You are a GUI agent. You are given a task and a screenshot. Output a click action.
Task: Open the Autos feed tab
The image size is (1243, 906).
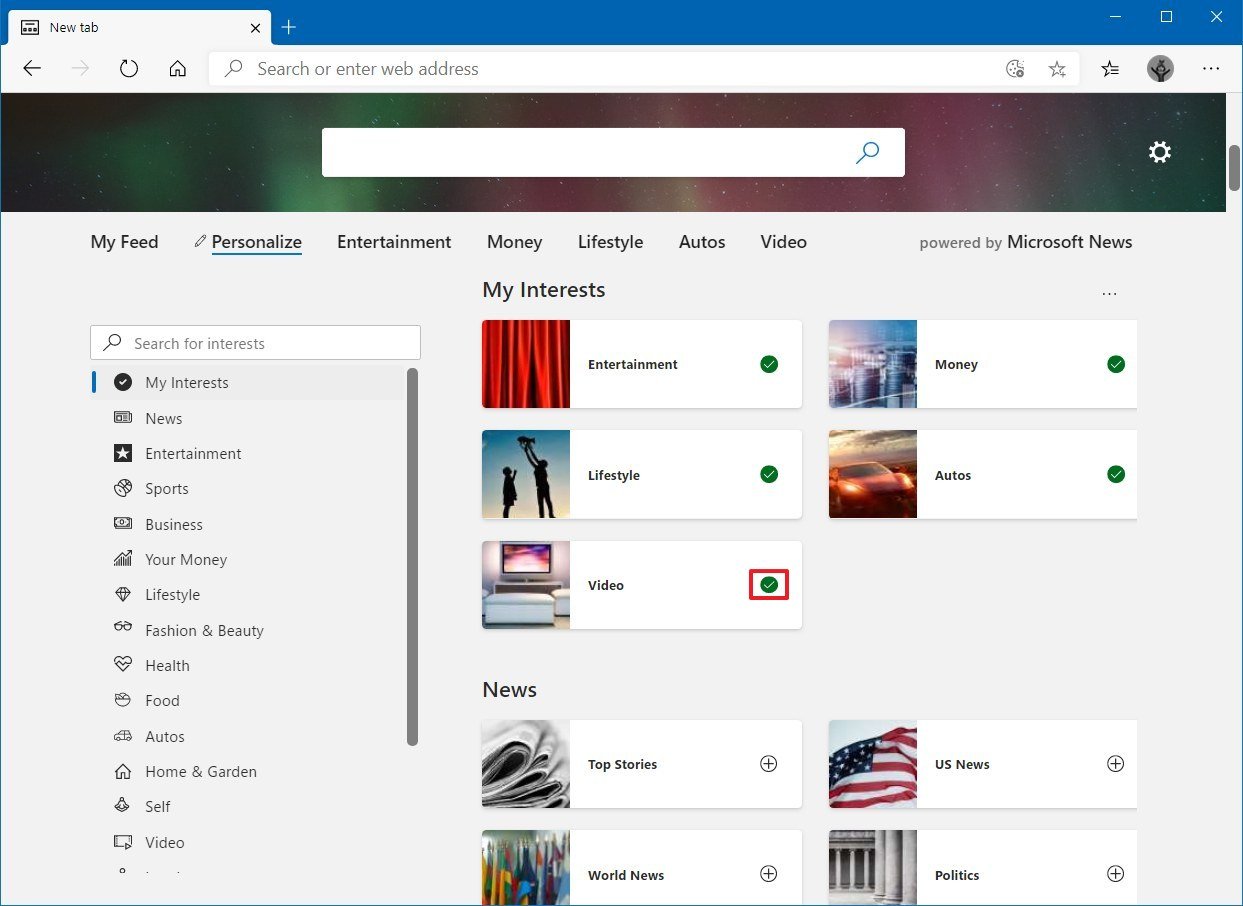pyautogui.click(x=702, y=242)
